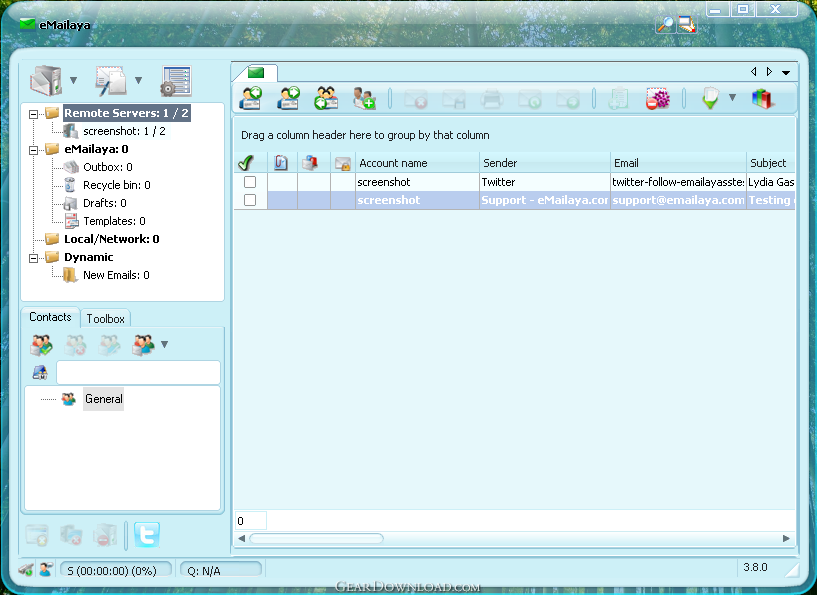Screen dimensions: 817x595
Task: Select the Local/Network: 0 folder
Action: 112,239
